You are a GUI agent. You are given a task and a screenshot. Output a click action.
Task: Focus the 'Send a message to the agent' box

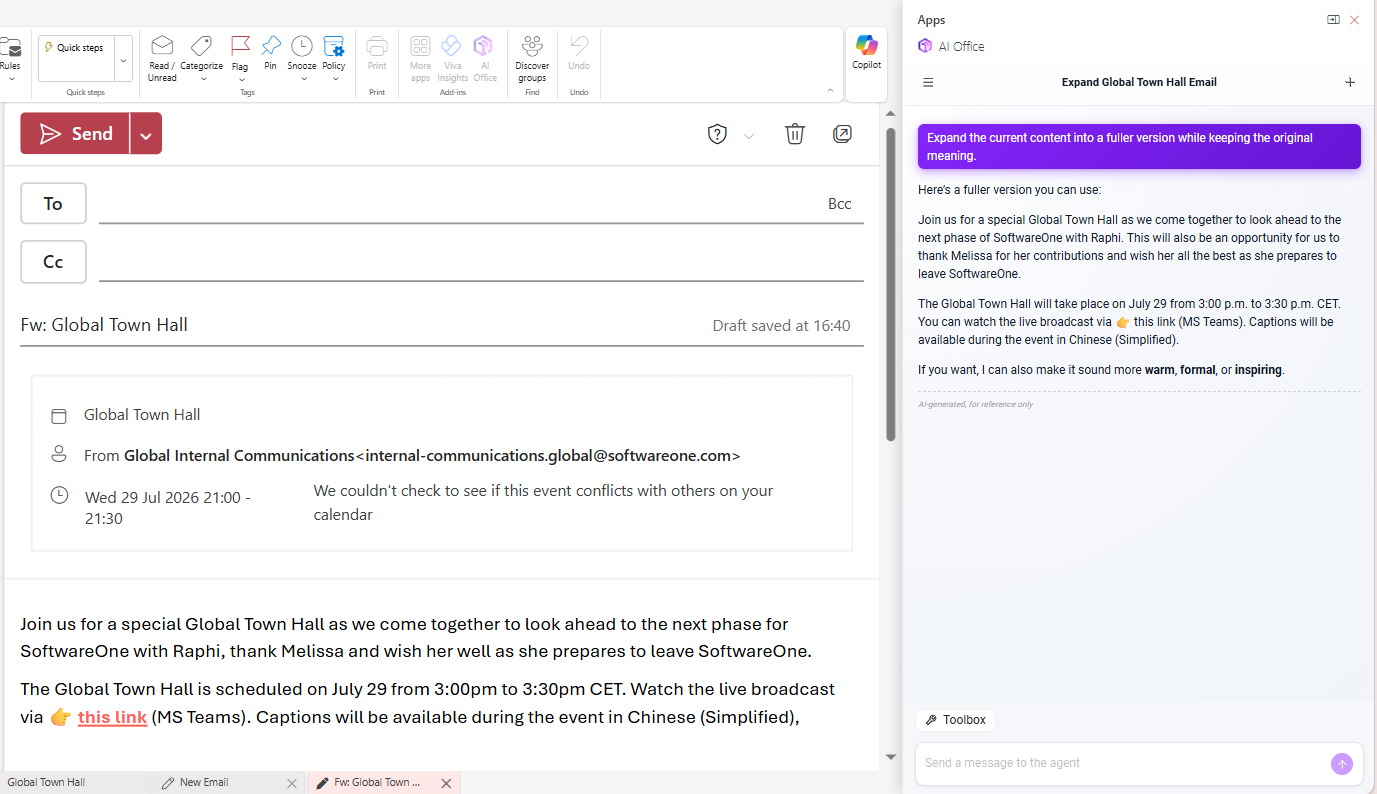click(x=1122, y=764)
